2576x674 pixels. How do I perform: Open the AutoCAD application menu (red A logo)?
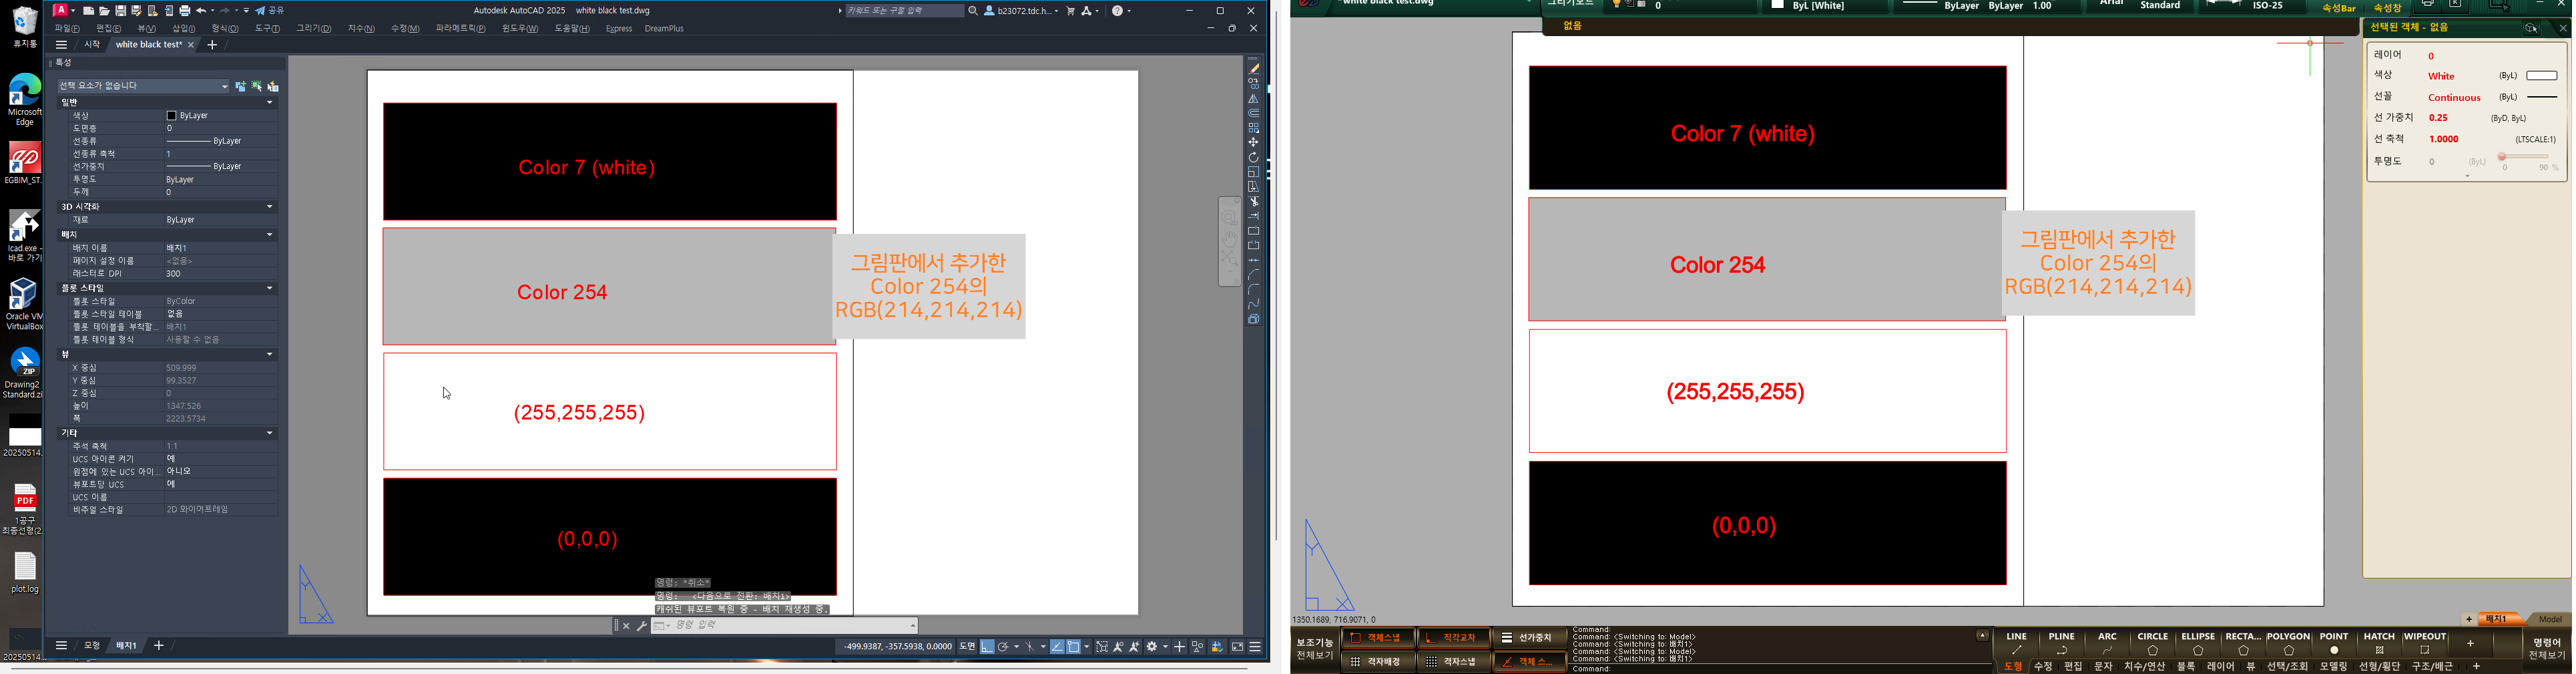click(x=61, y=11)
